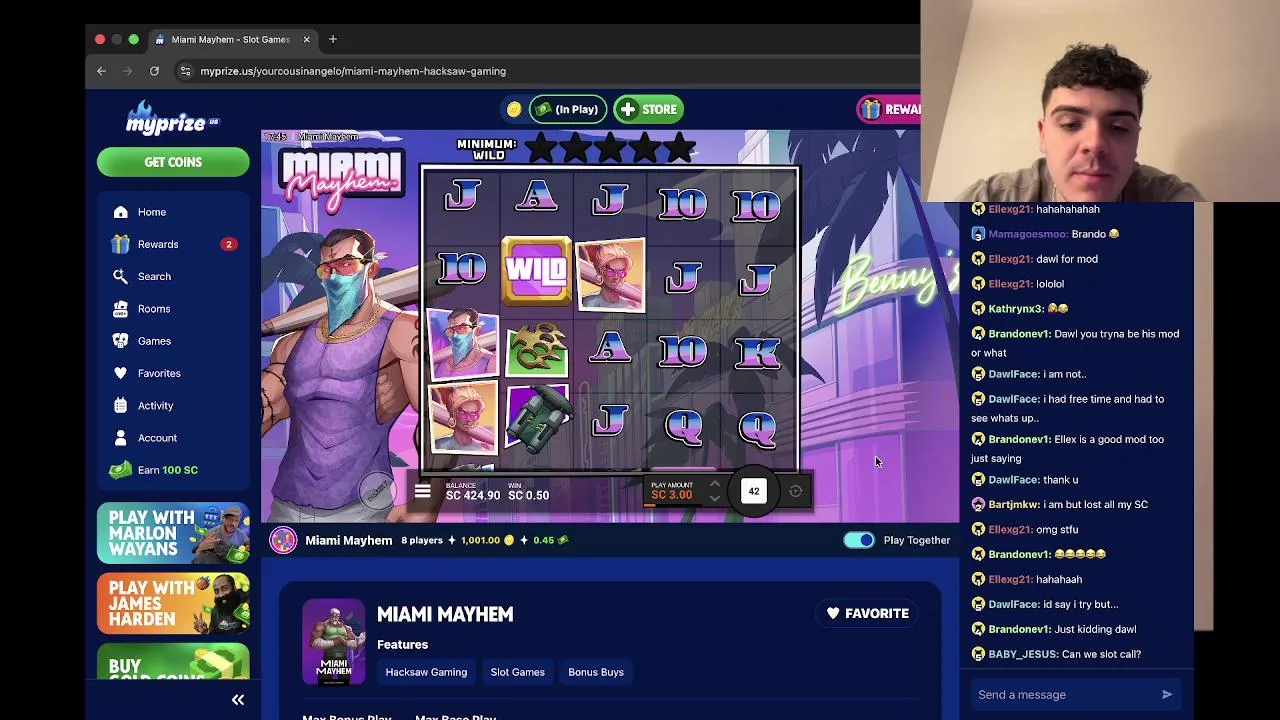Click the 8 players label
Image resolution: width=1280 pixels, height=720 pixels.
[421, 540]
